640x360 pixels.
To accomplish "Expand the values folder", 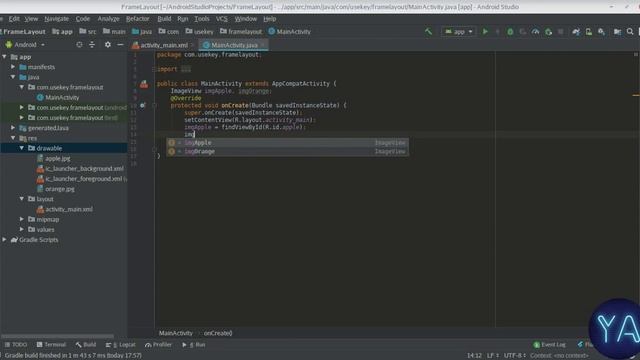I will click(x=22, y=229).
